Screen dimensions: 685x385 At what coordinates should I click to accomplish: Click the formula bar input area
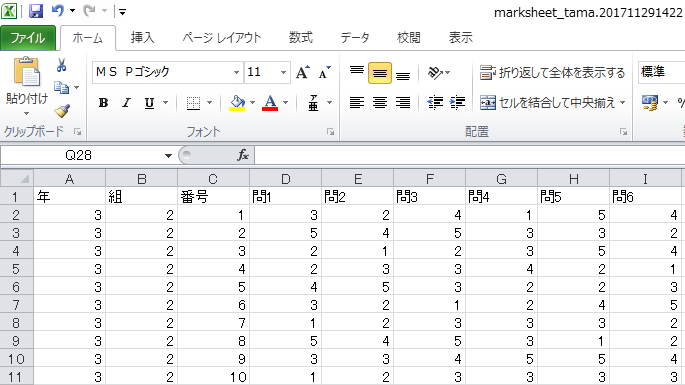pyautogui.click(x=470, y=156)
